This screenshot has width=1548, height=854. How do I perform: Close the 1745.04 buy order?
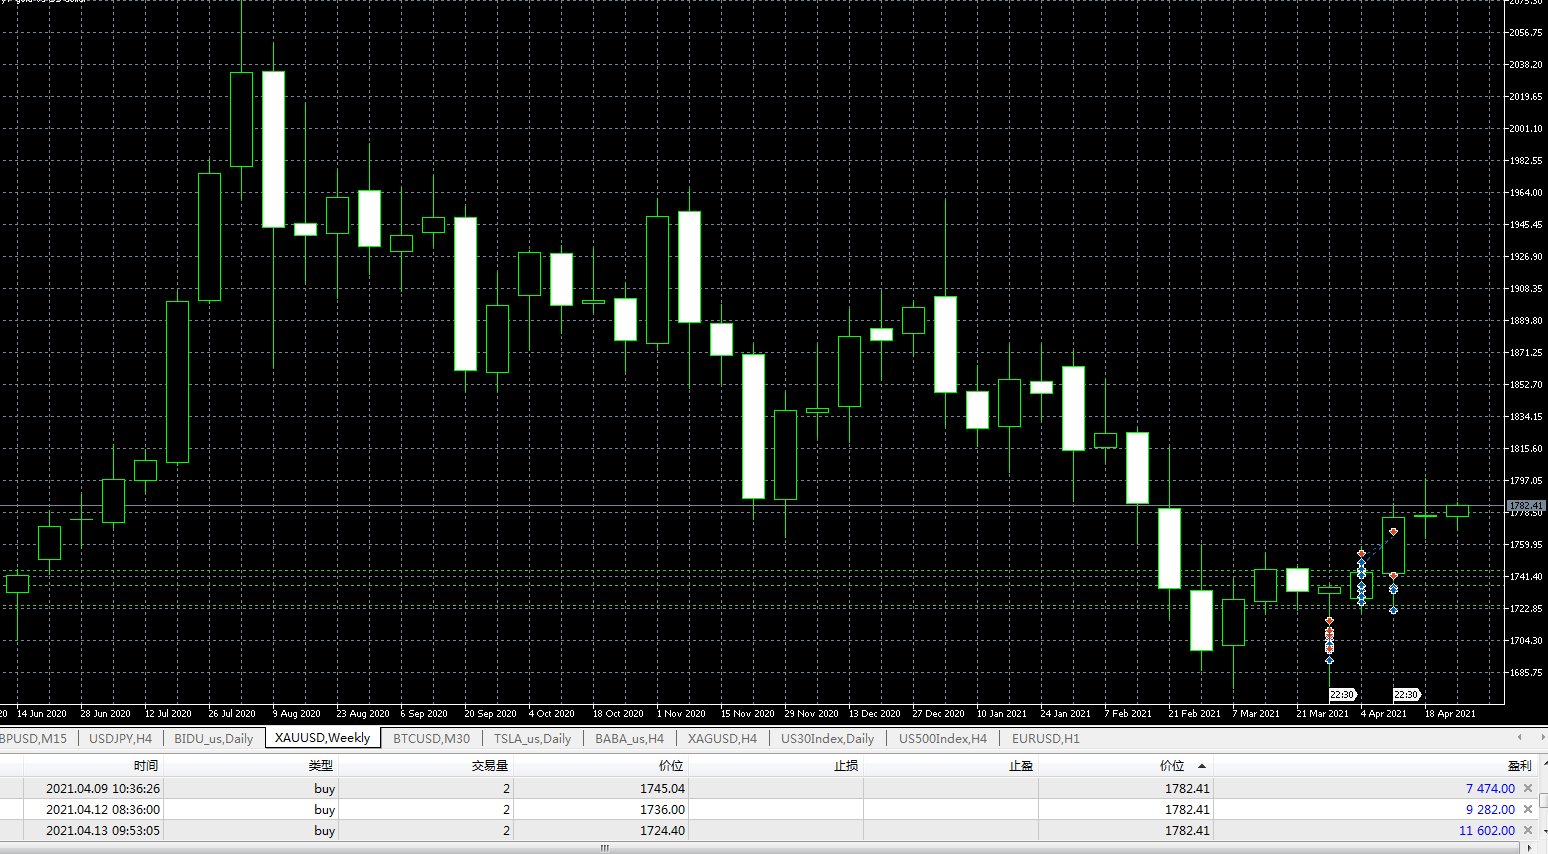pos(1527,789)
